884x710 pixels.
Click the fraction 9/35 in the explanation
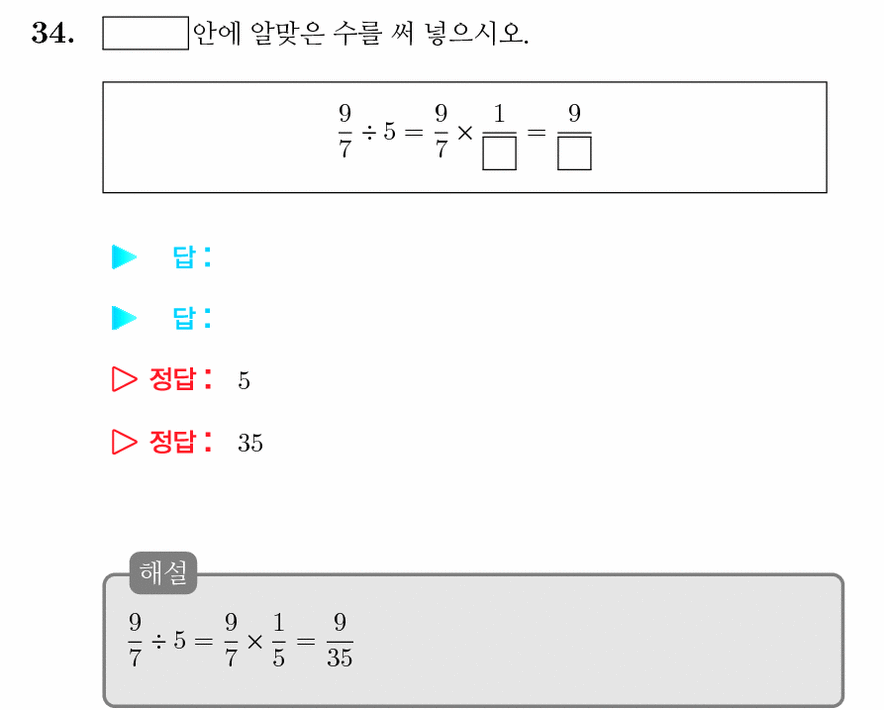tap(339, 640)
